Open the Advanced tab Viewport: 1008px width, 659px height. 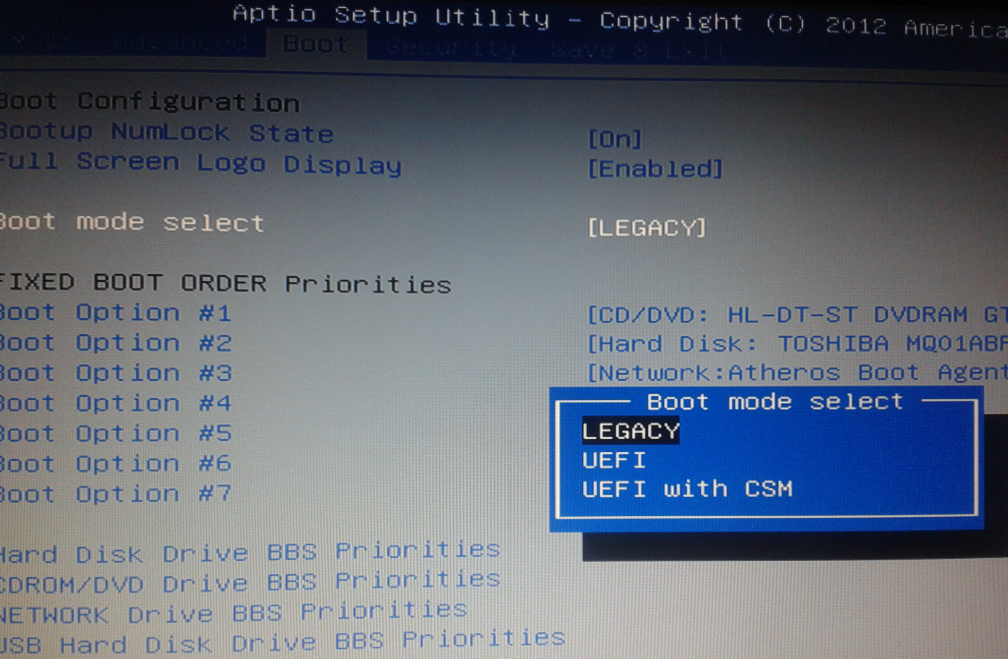tap(180, 44)
